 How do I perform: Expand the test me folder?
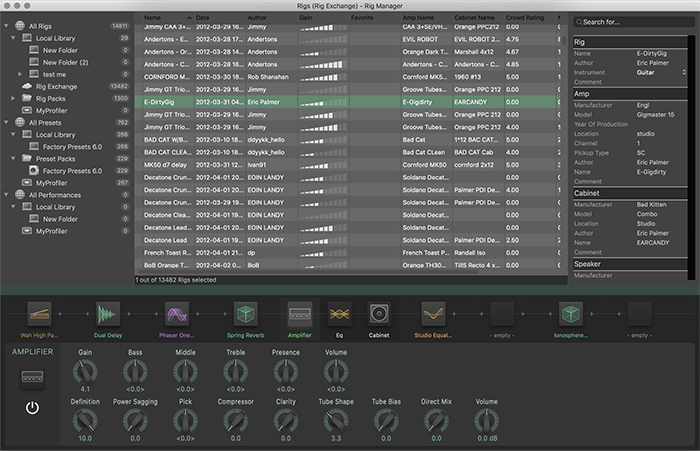click(x=20, y=74)
